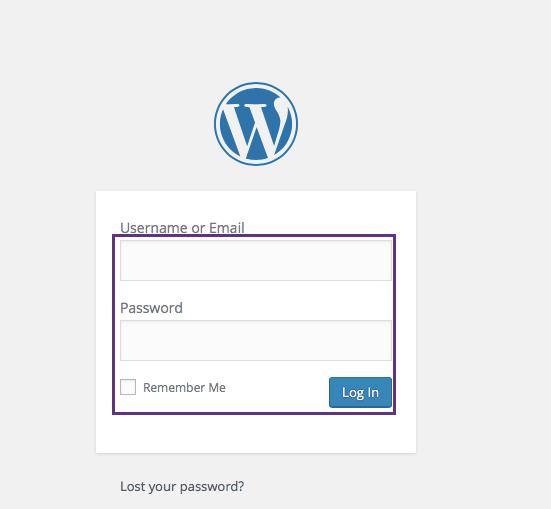This screenshot has height=509, width=551.
Task: Click the WordPress logo
Action: tap(256, 124)
